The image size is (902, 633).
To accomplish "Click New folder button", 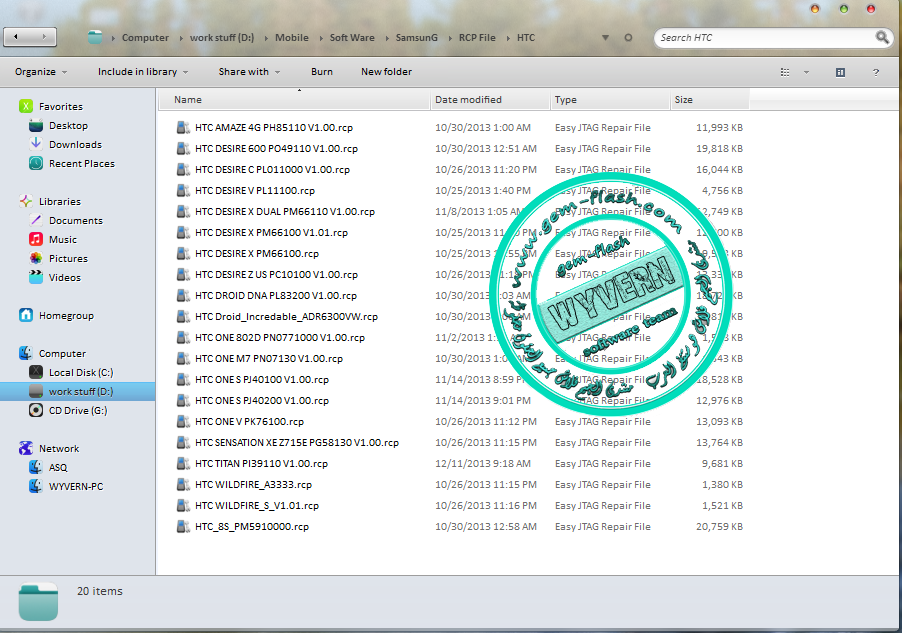I will (x=387, y=72).
